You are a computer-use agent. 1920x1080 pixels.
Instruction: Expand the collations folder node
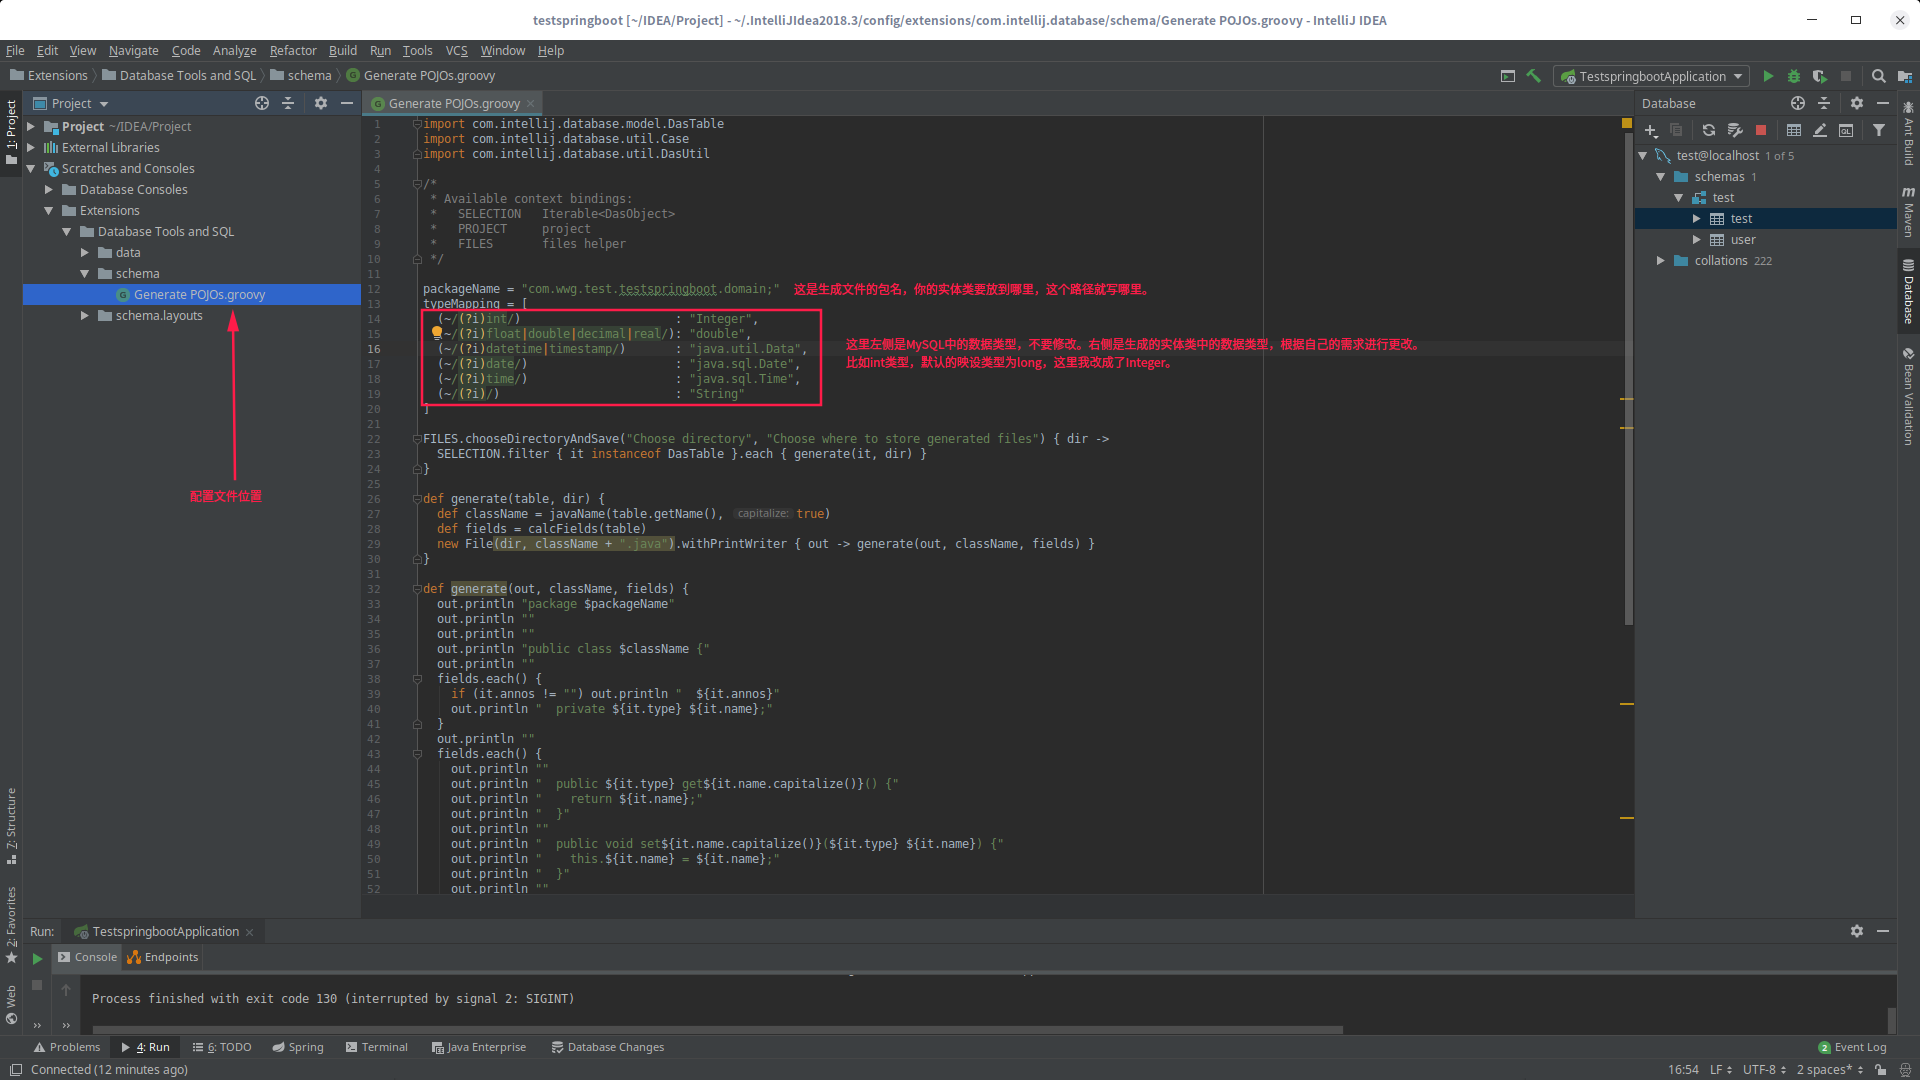coord(1661,261)
